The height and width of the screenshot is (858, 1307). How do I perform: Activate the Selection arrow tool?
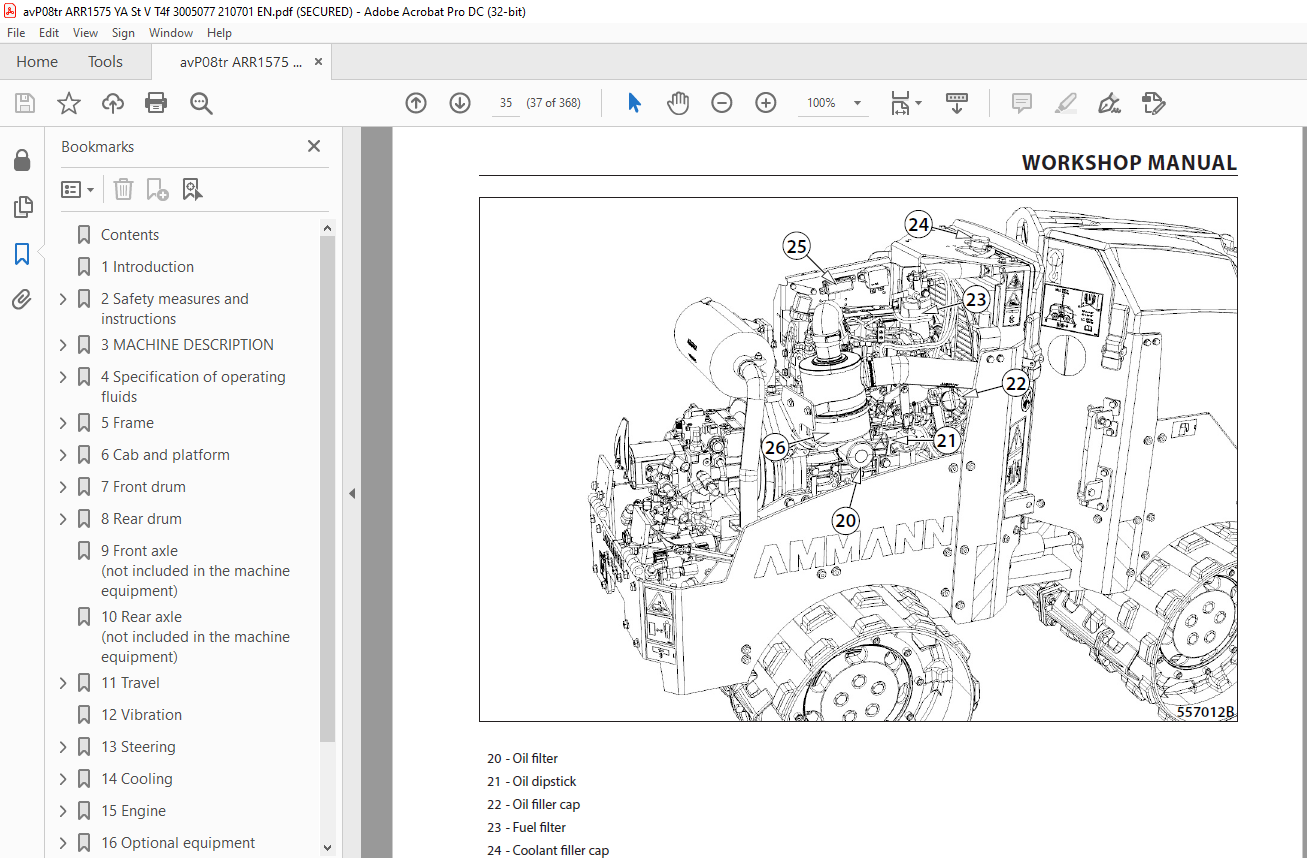[634, 103]
